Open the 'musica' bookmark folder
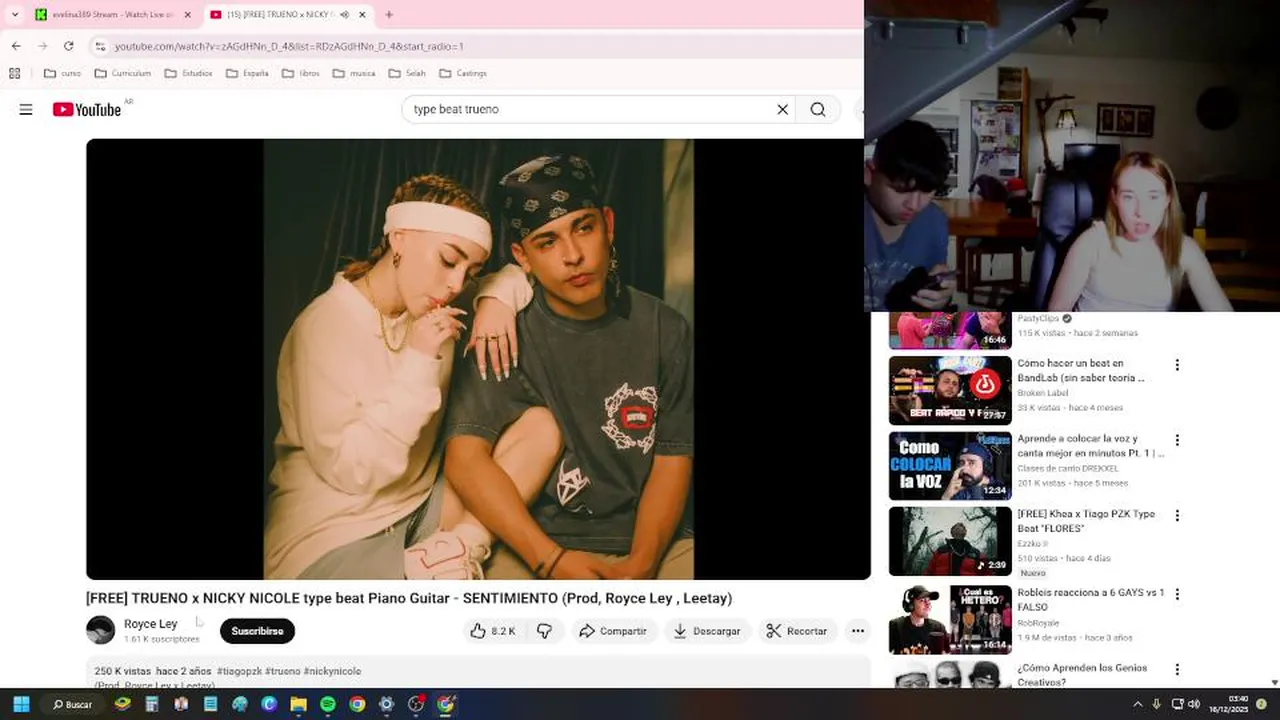The height and width of the screenshot is (720, 1280). [x=354, y=73]
